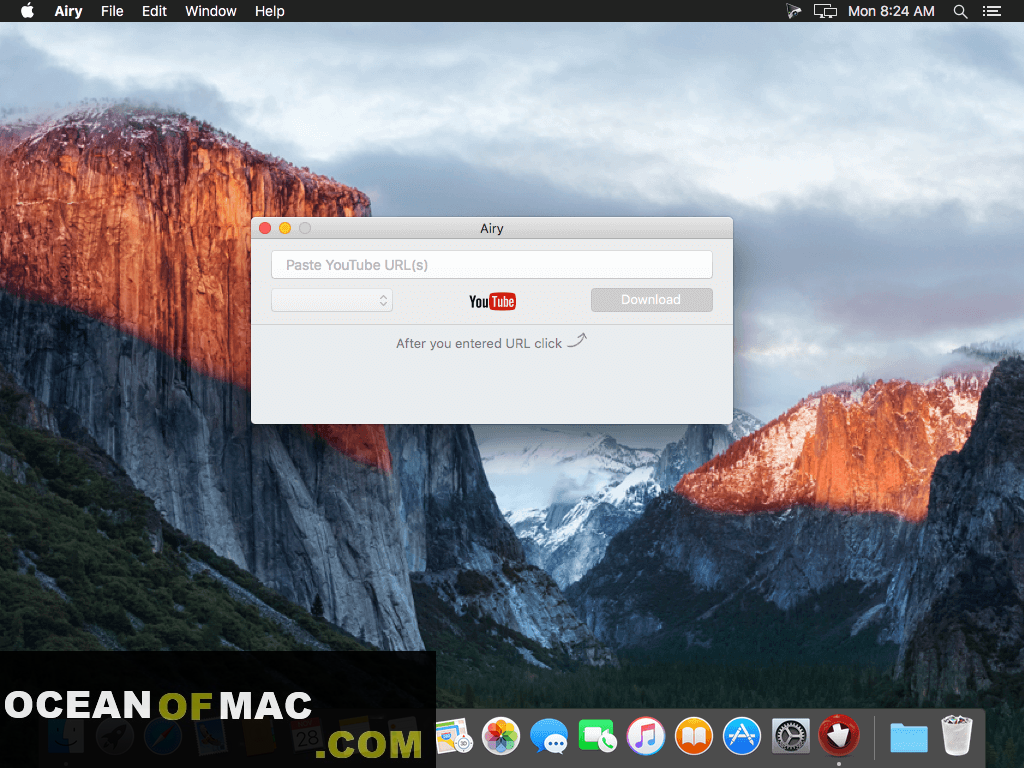The width and height of the screenshot is (1024, 768).
Task: Open the Apple menu
Action: pos(27,10)
